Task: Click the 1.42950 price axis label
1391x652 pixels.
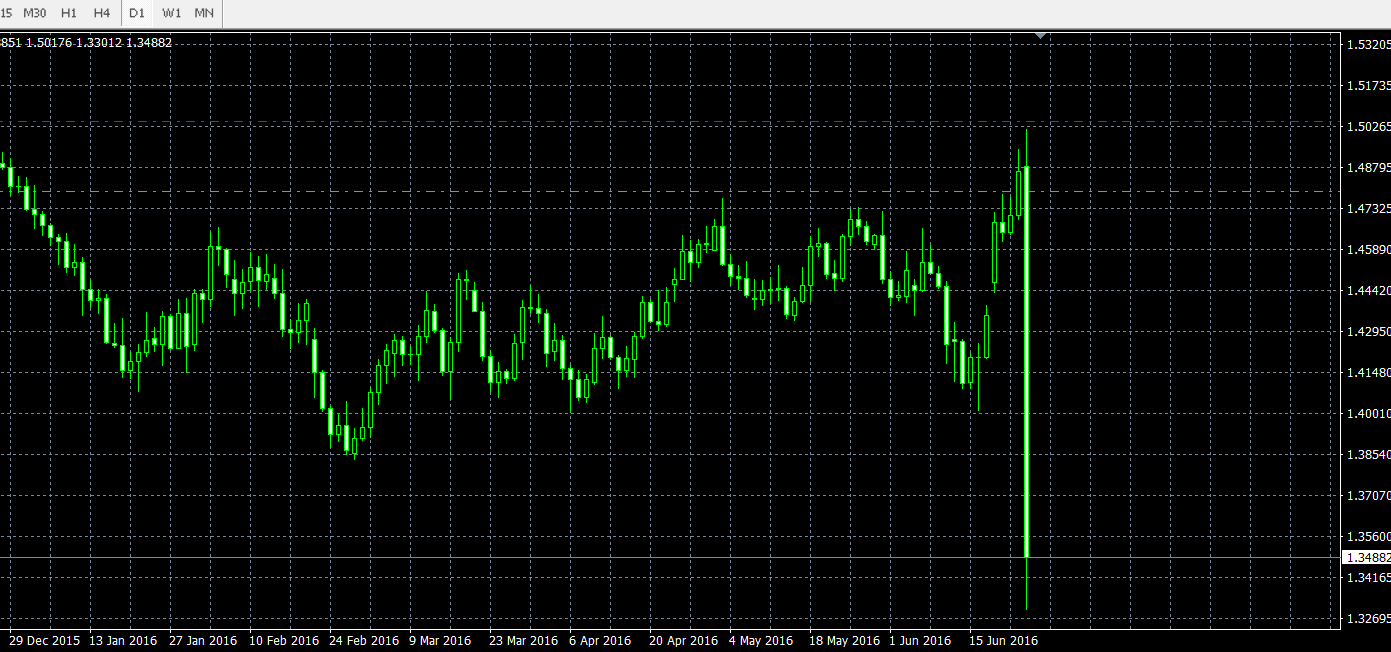Action: point(1368,332)
